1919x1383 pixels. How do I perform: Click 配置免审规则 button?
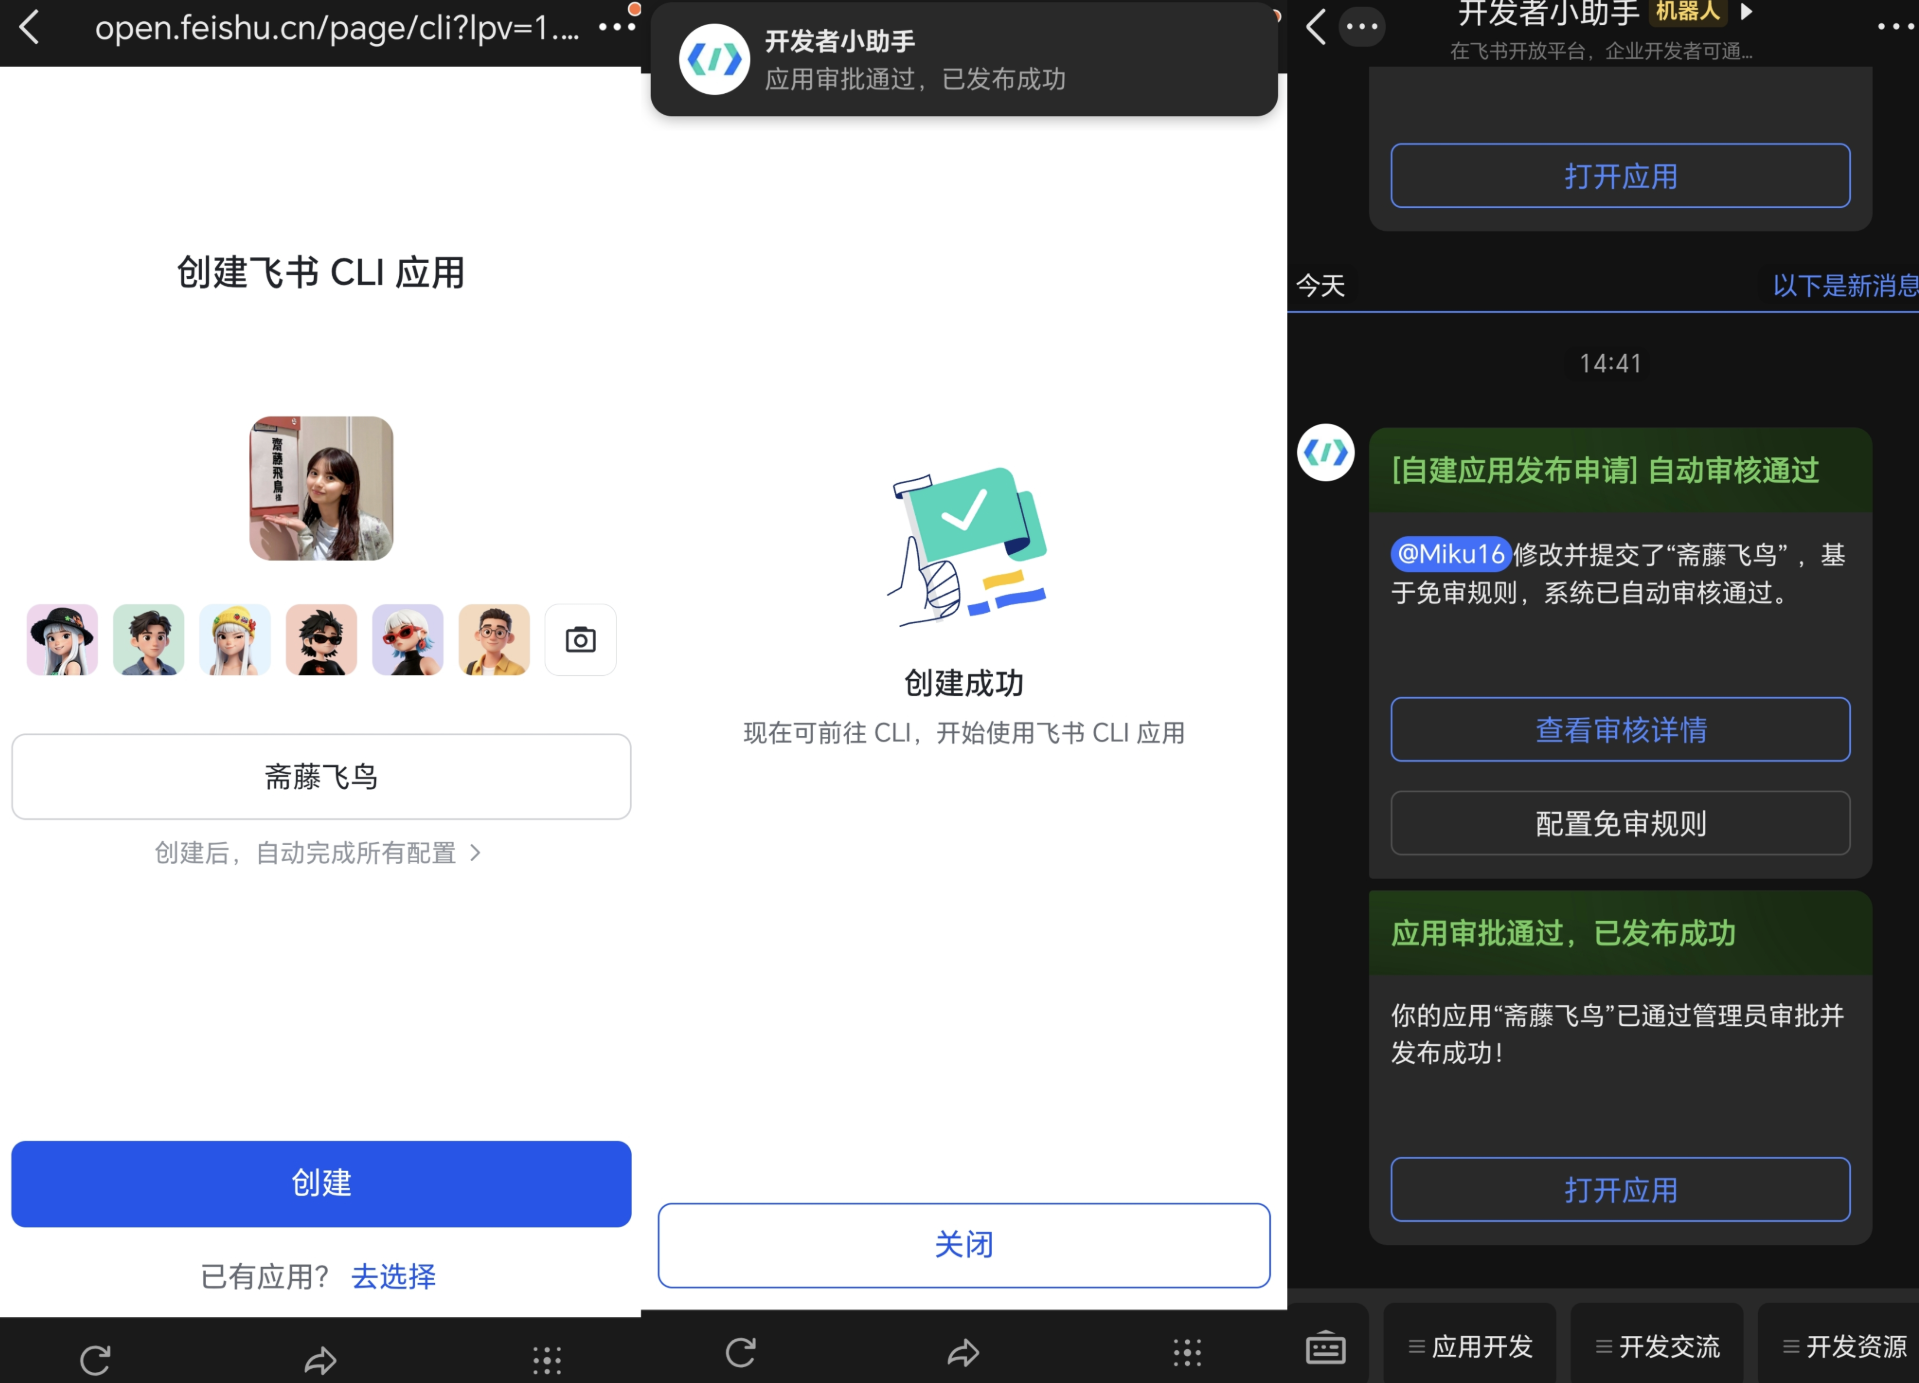(1620, 823)
